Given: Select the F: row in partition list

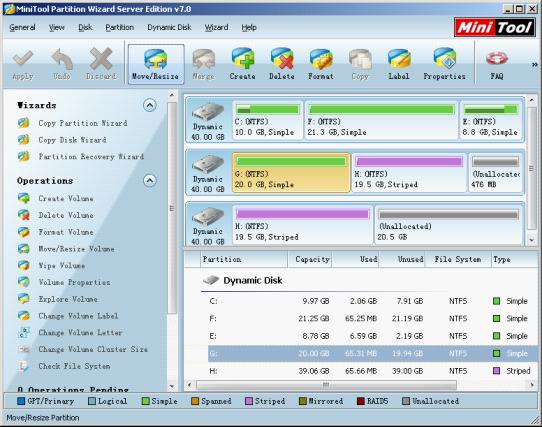Looking at the screenshot, I should pos(373,318).
